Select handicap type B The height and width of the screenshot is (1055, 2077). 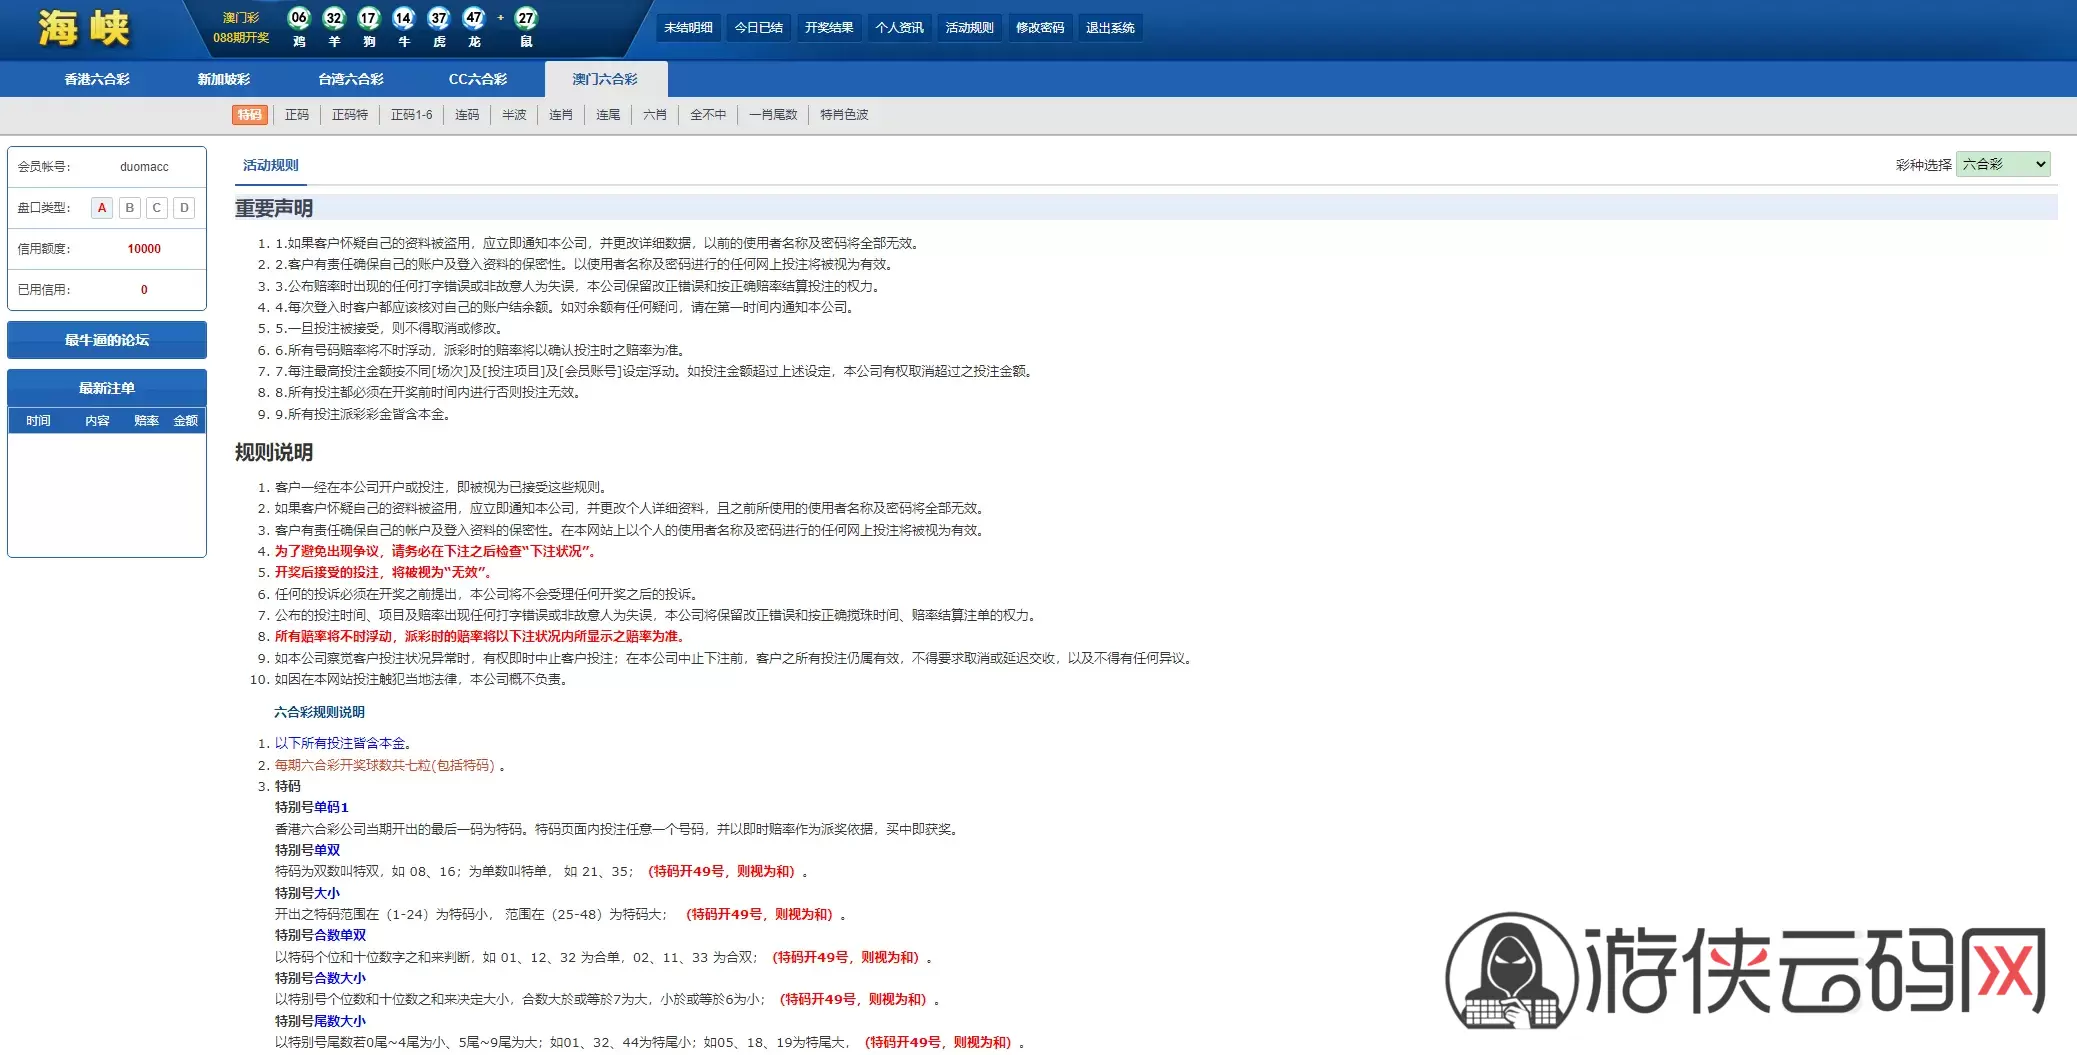(129, 208)
